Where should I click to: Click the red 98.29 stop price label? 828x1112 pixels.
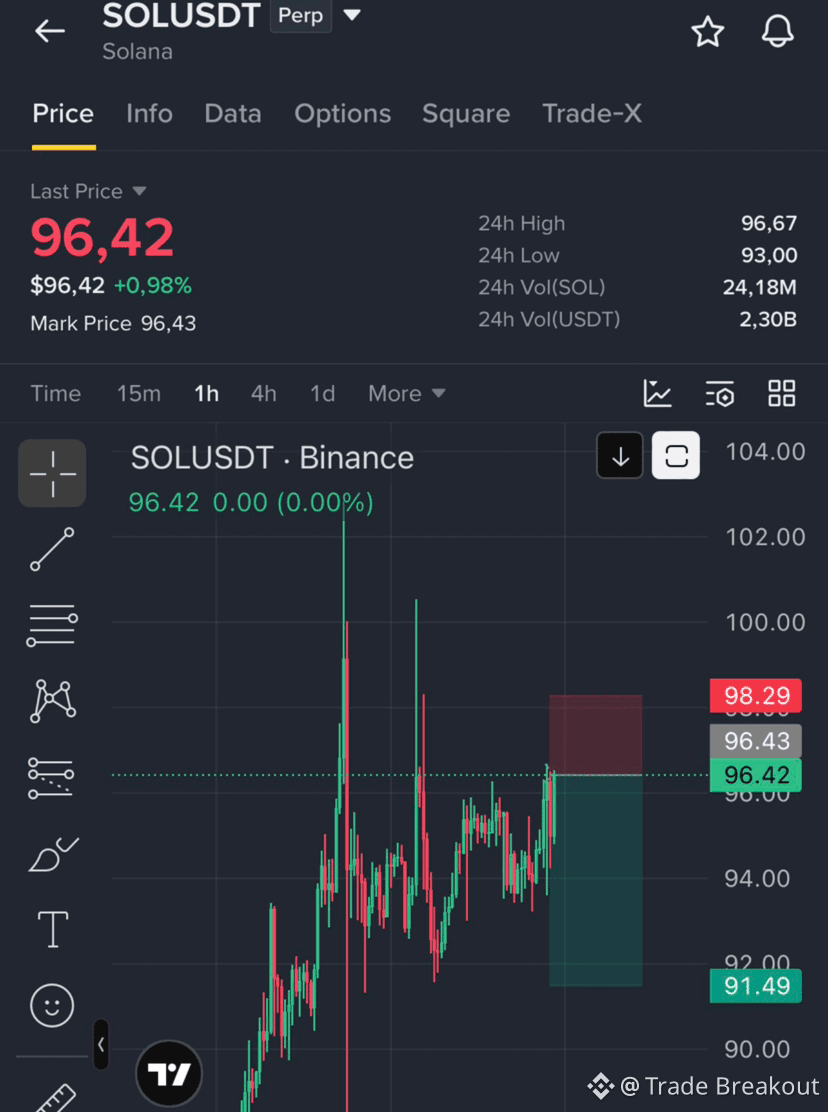point(756,696)
